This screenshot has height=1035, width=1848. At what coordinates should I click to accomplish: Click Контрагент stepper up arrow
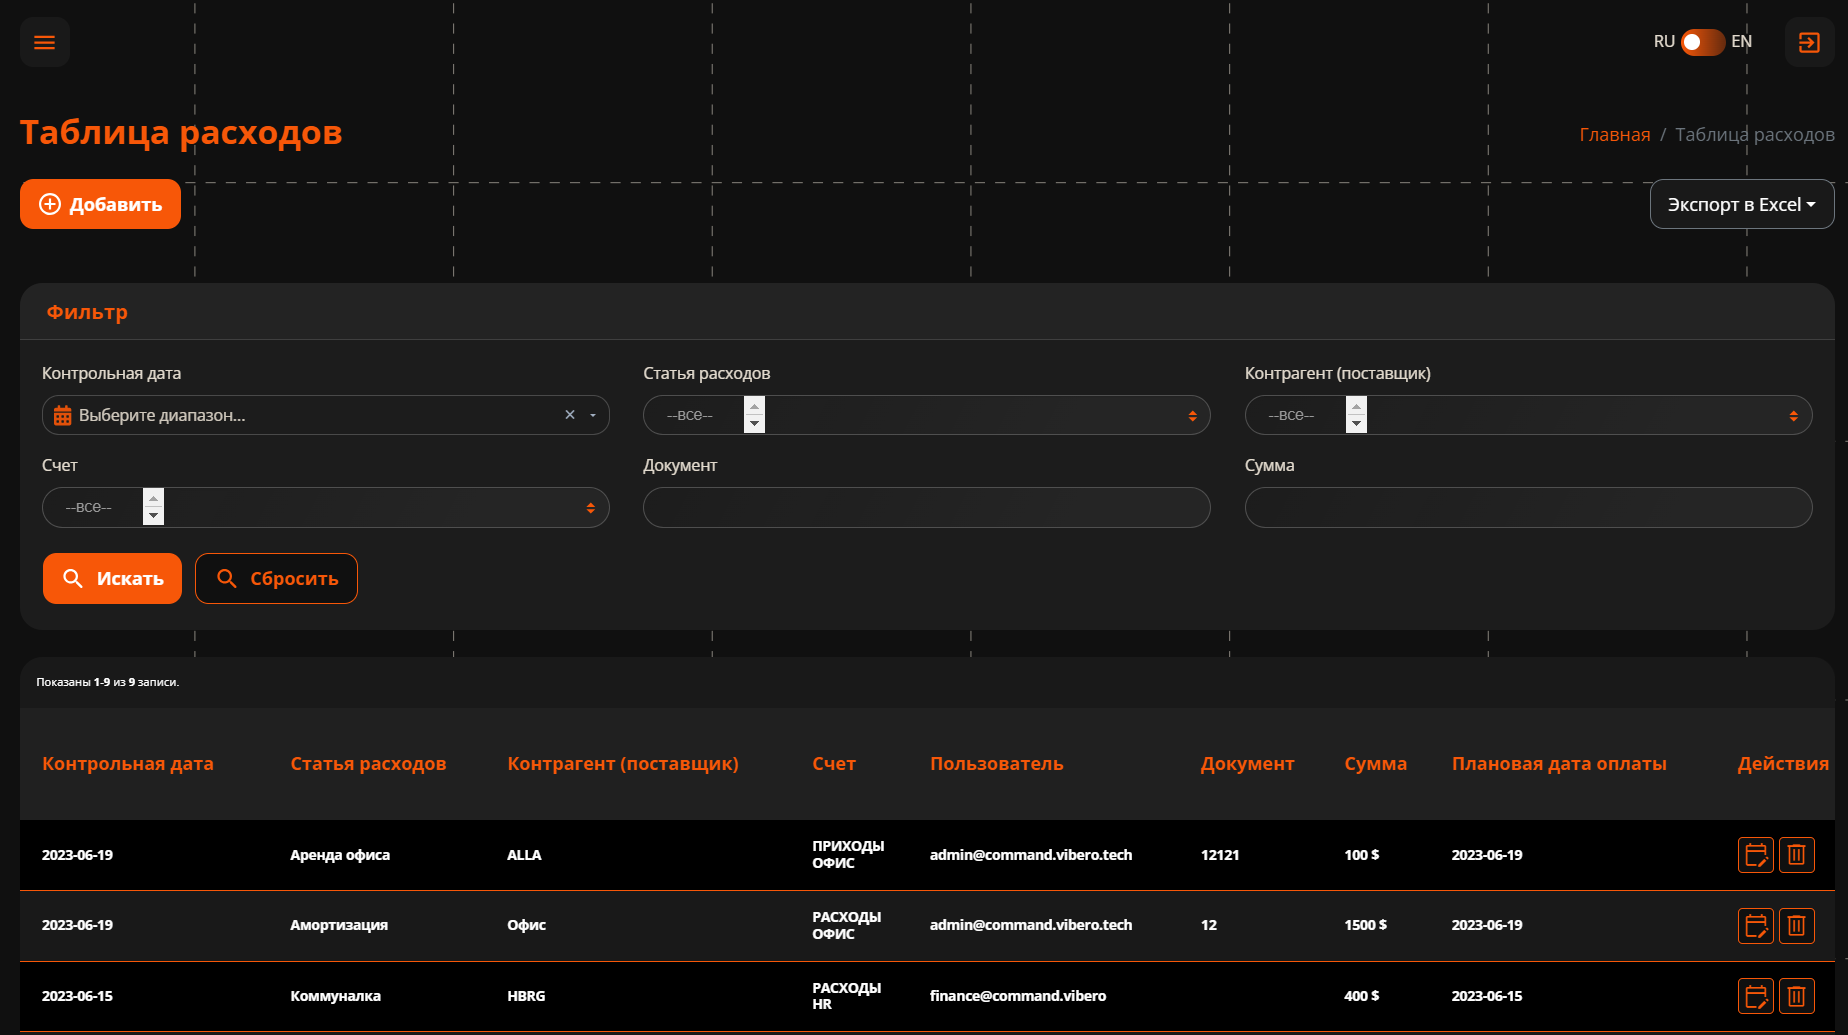1356,405
